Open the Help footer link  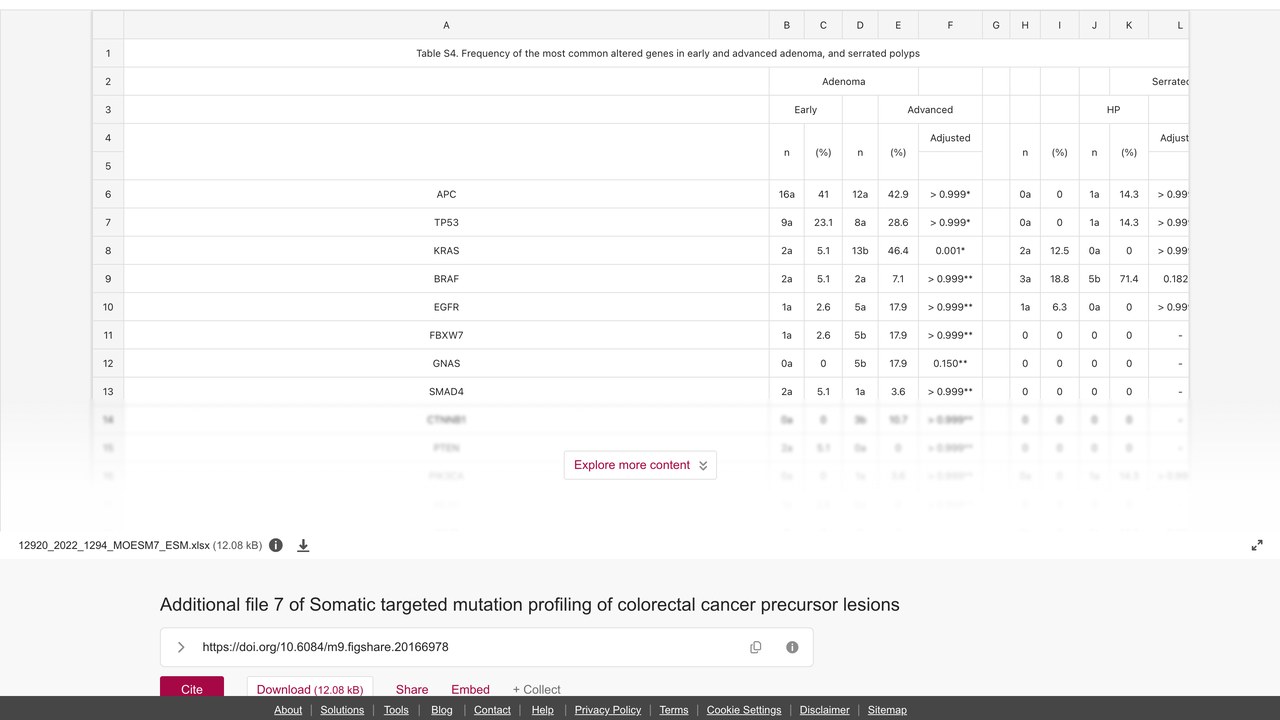(543, 710)
